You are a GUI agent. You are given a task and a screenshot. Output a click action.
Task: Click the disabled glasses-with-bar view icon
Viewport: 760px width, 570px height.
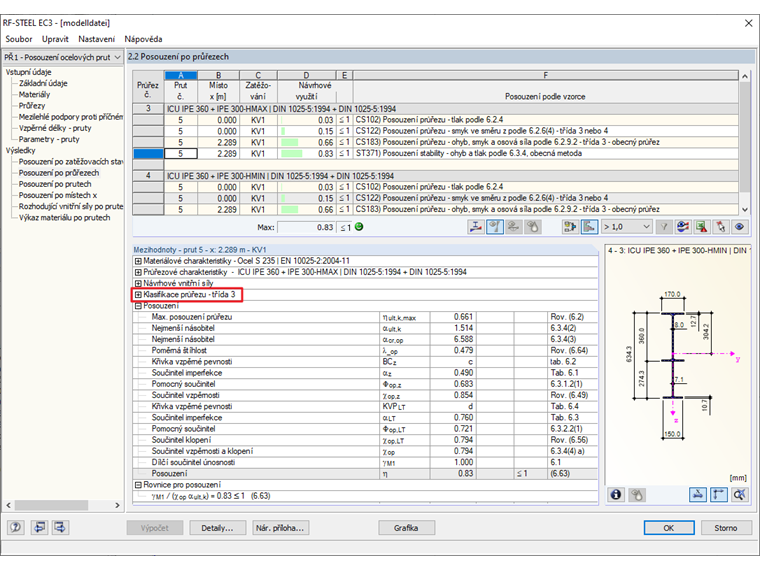[513, 227]
